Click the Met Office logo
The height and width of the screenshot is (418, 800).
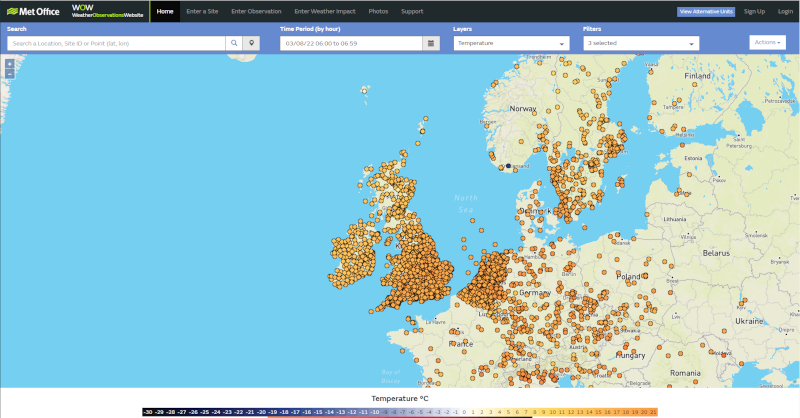pos(33,11)
